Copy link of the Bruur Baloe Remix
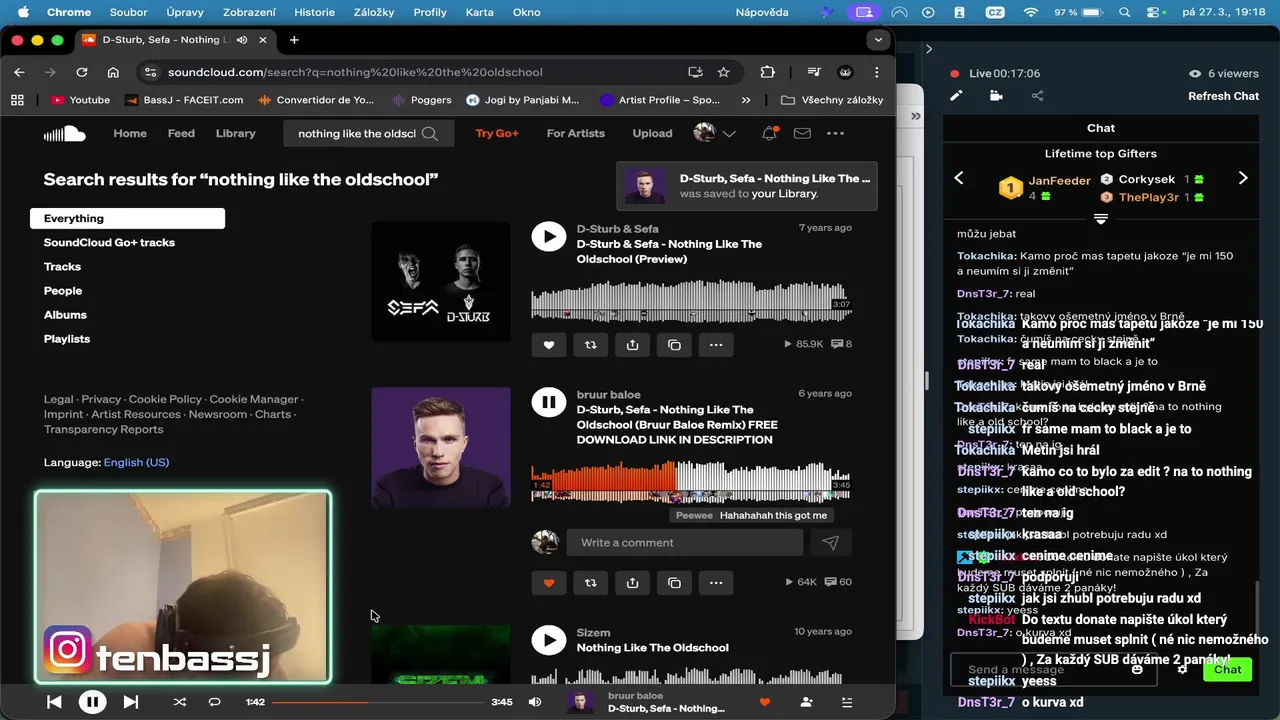Screen dimensions: 1280x720 coord(674,582)
